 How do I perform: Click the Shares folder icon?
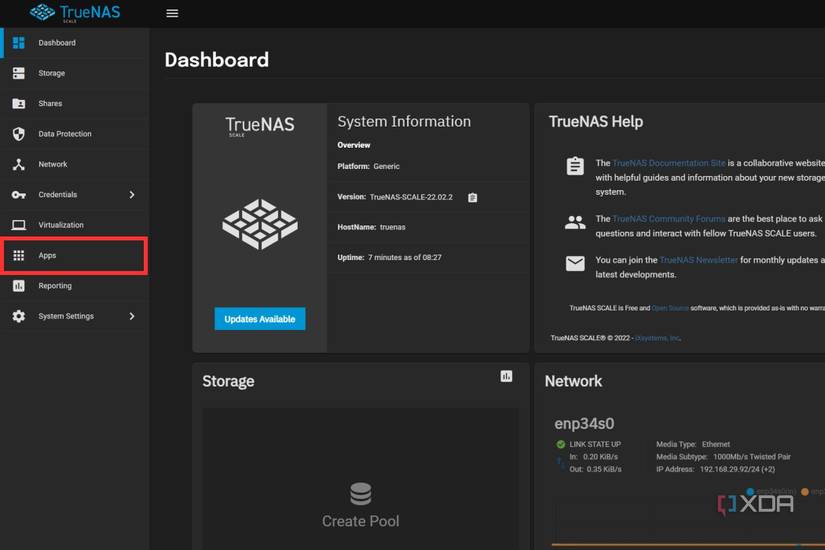[19, 104]
